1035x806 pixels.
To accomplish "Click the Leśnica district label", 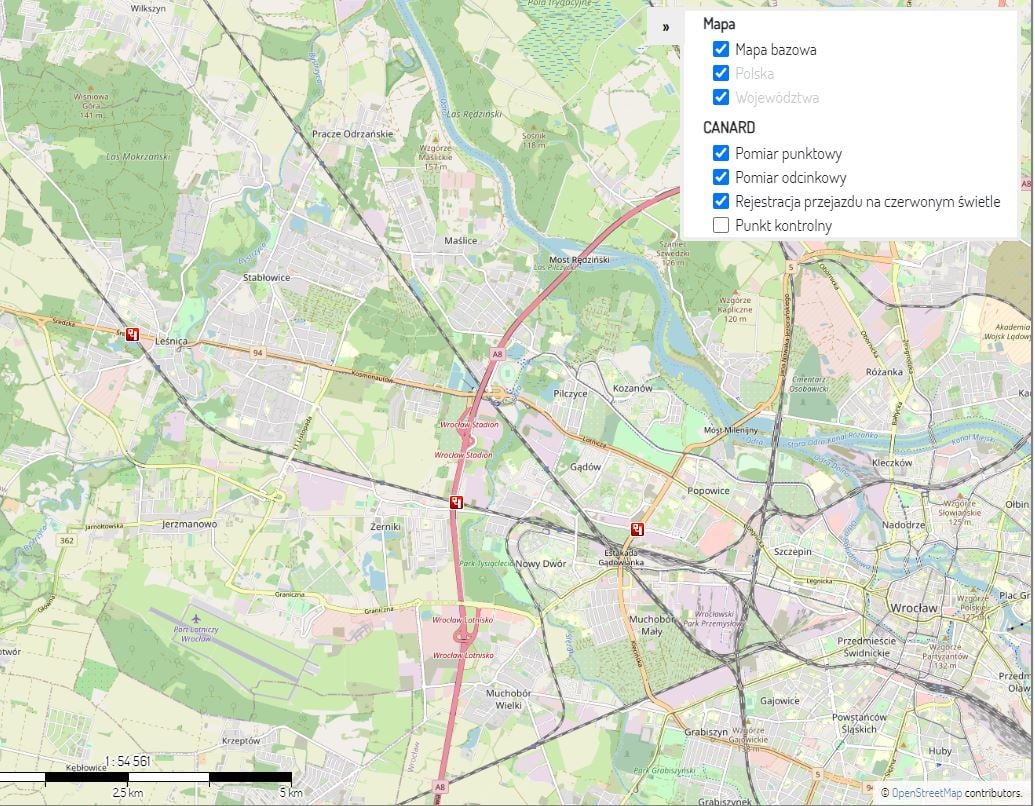I will coord(171,341).
